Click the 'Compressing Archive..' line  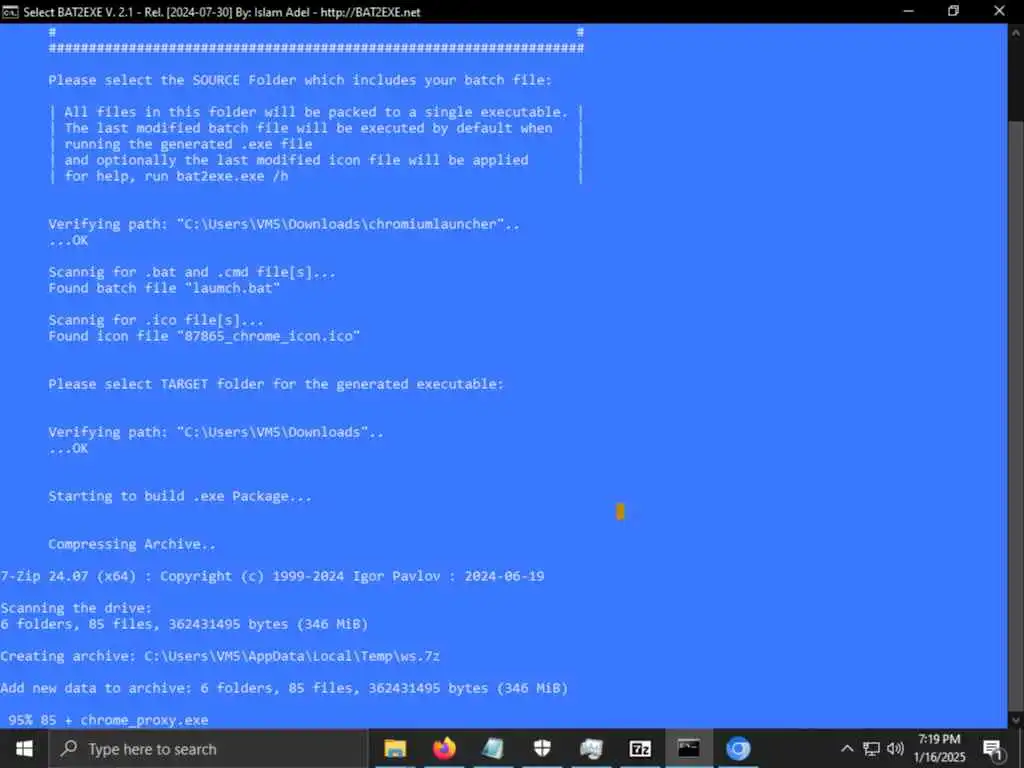tap(131, 544)
